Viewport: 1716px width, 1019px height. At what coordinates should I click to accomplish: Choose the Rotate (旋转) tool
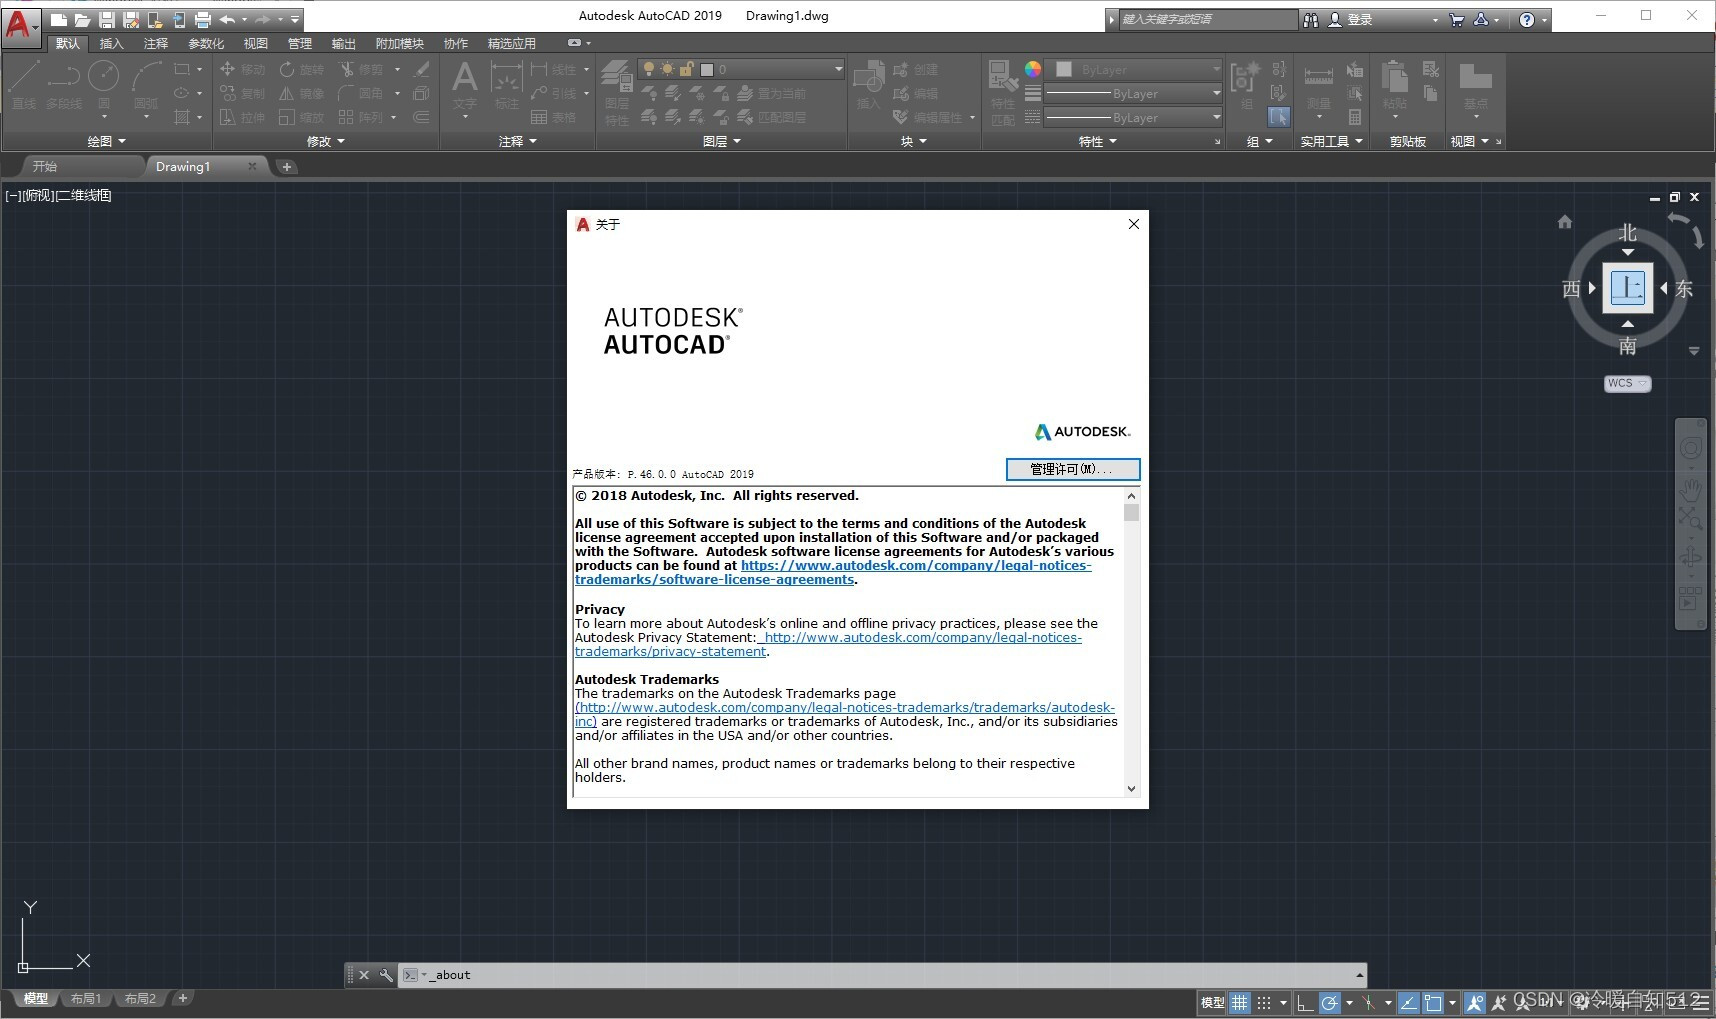(302, 69)
